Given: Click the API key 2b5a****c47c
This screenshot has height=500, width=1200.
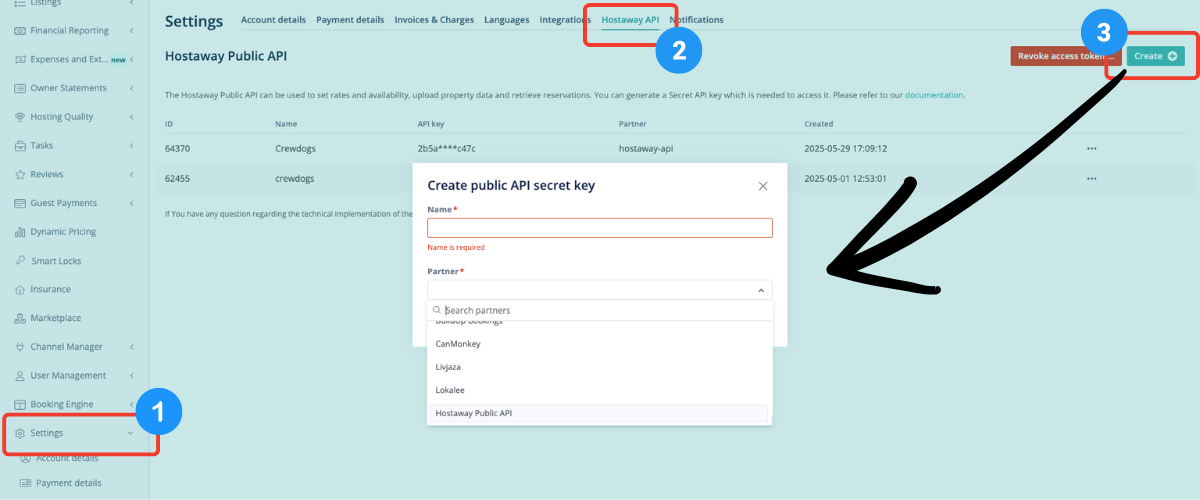Looking at the screenshot, I should [x=446, y=149].
